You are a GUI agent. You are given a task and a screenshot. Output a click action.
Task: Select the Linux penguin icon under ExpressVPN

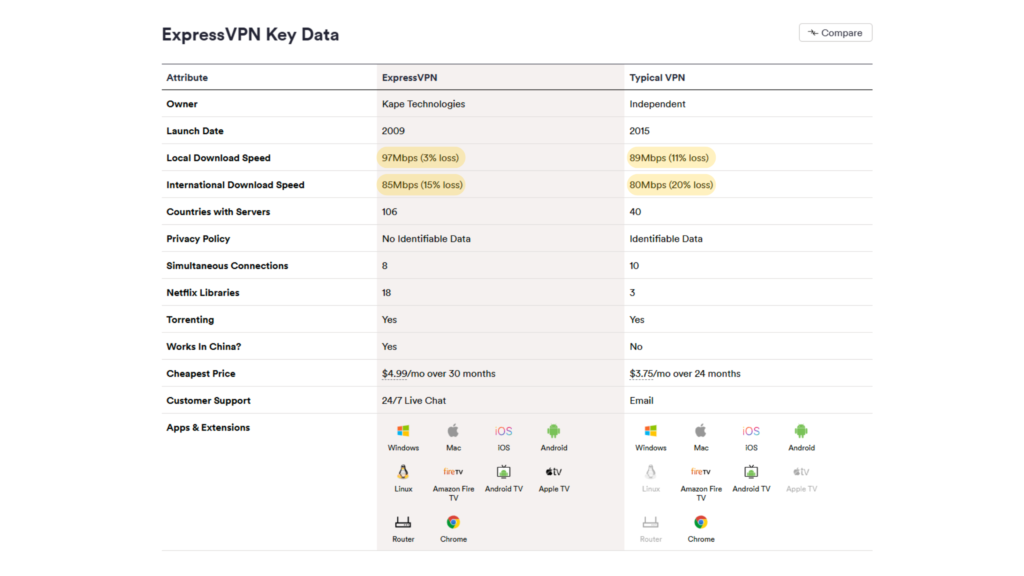403,472
